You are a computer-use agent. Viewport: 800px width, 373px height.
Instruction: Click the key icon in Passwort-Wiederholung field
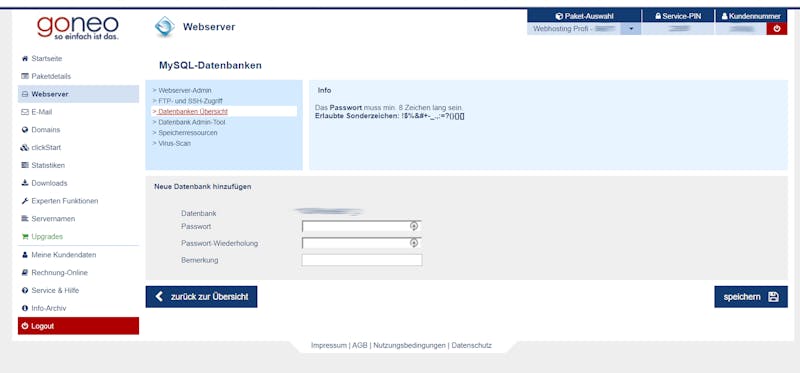[414, 243]
